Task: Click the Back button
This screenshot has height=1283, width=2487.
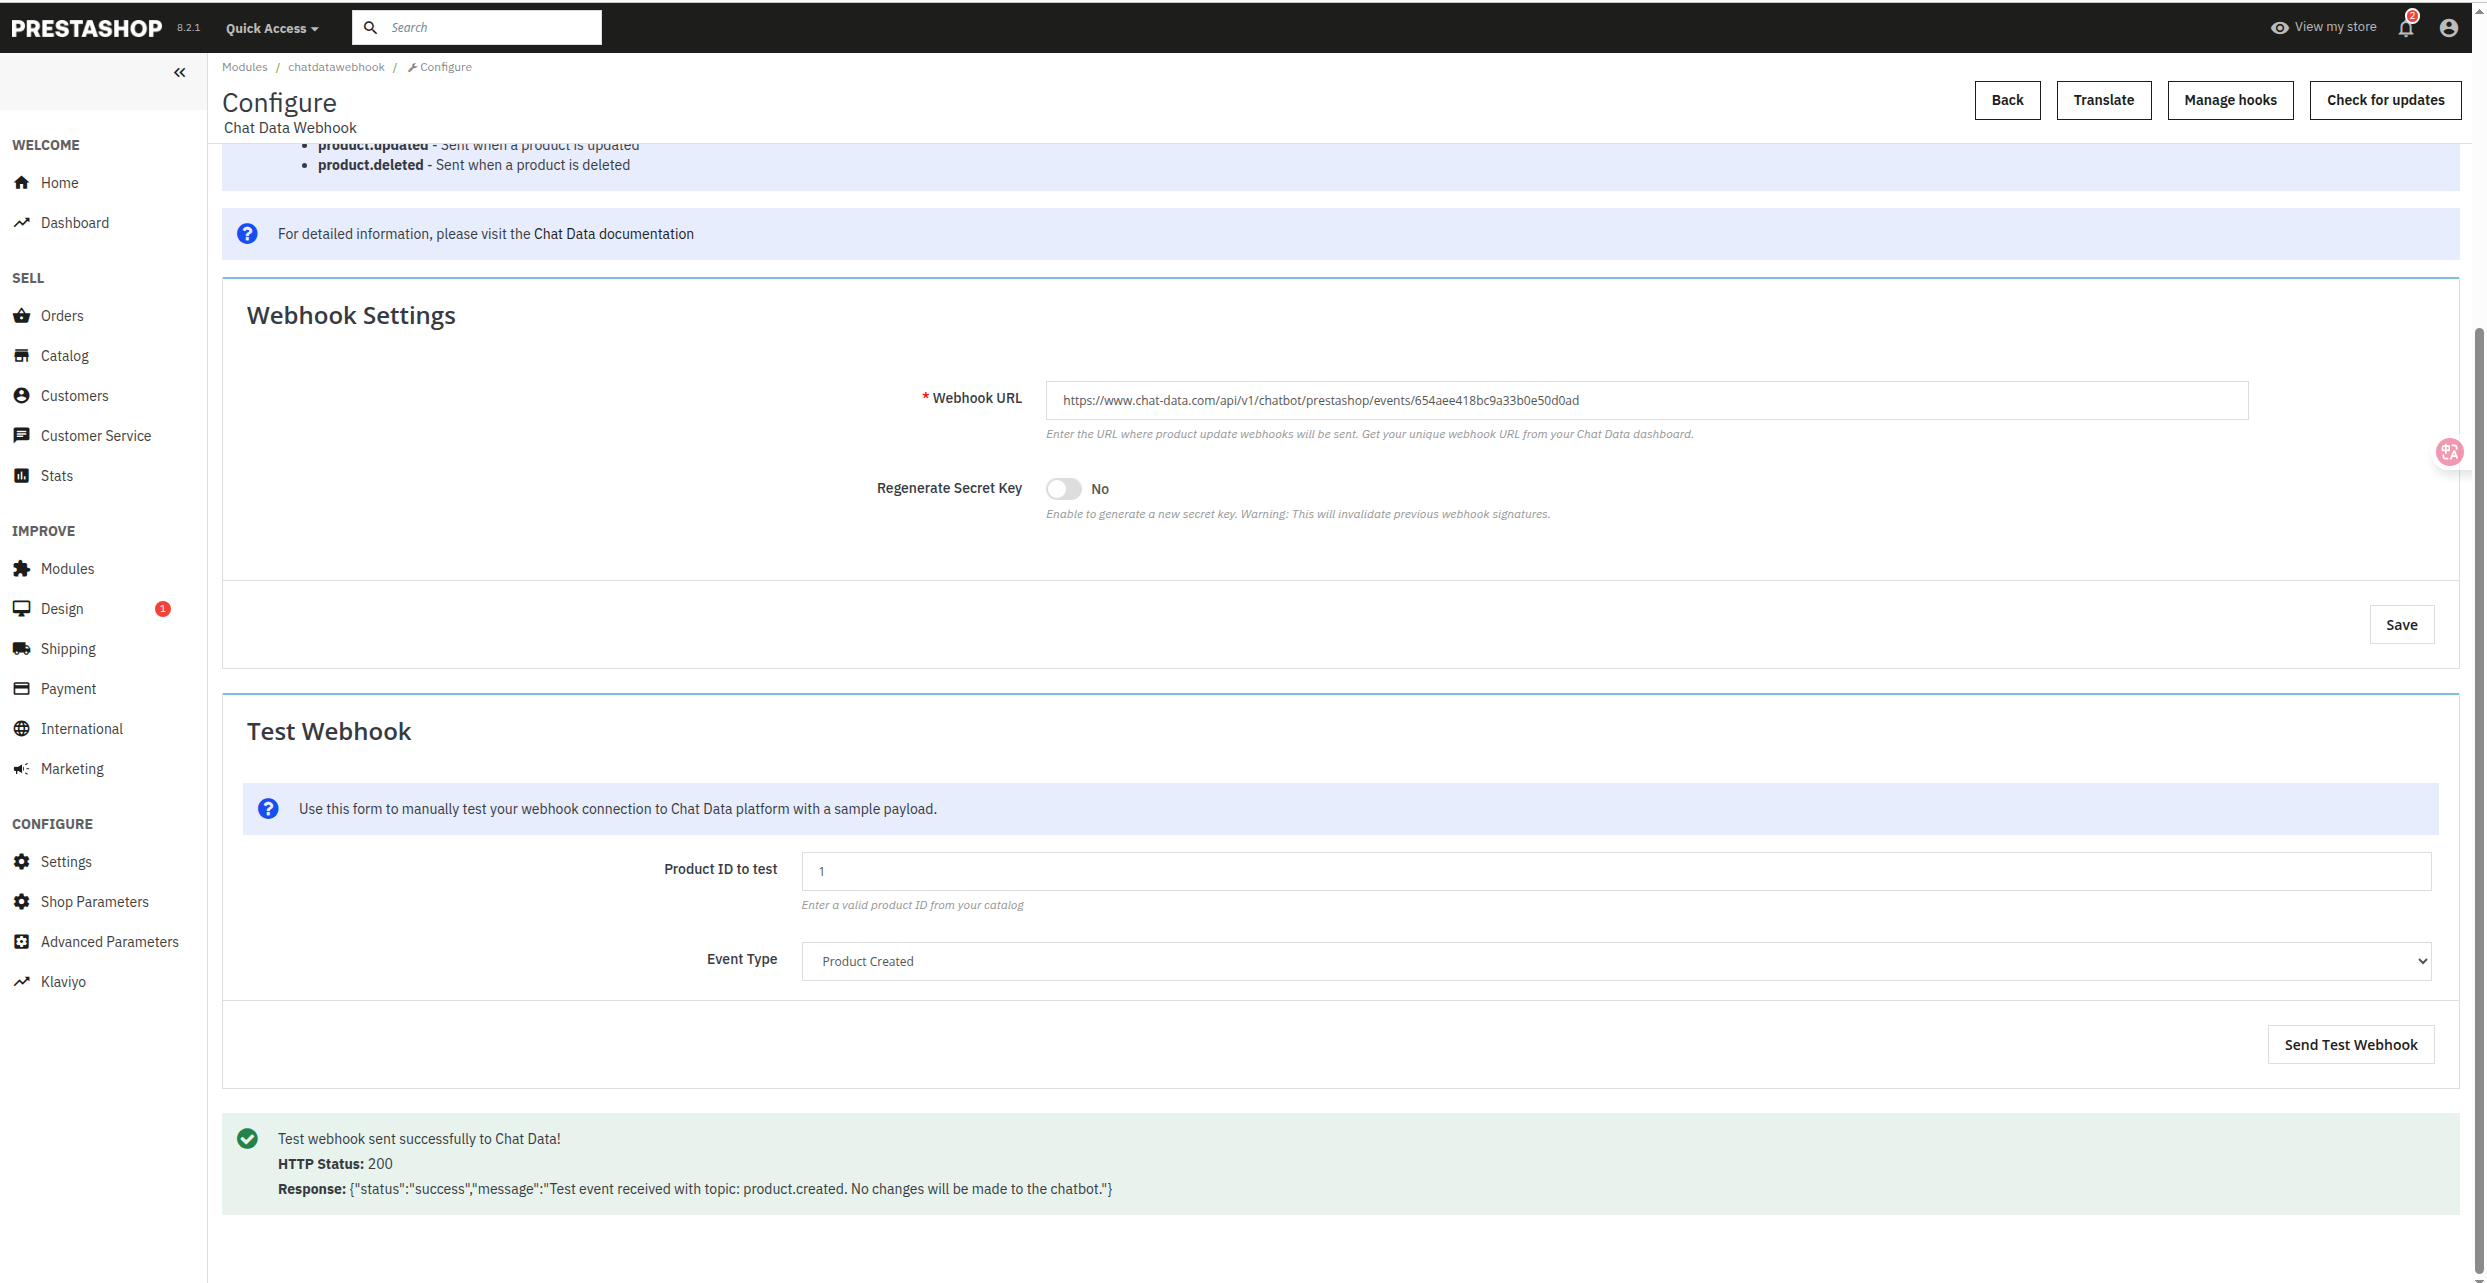Action: point(2007,100)
